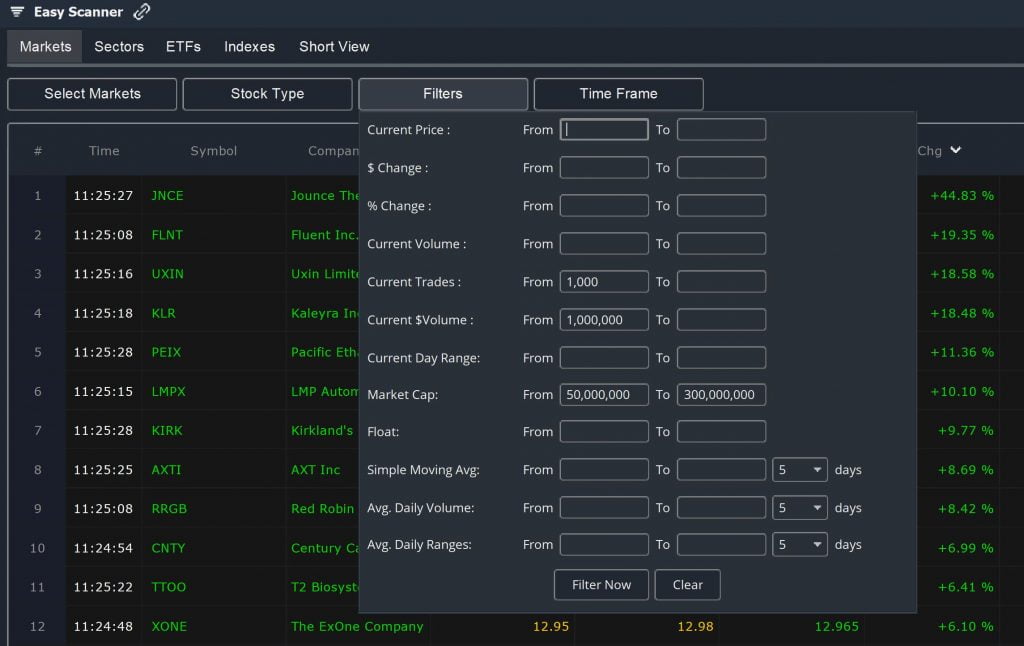Click the link chain icon next to Easy Scanner
The height and width of the screenshot is (646, 1024).
[x=142, y=12]
